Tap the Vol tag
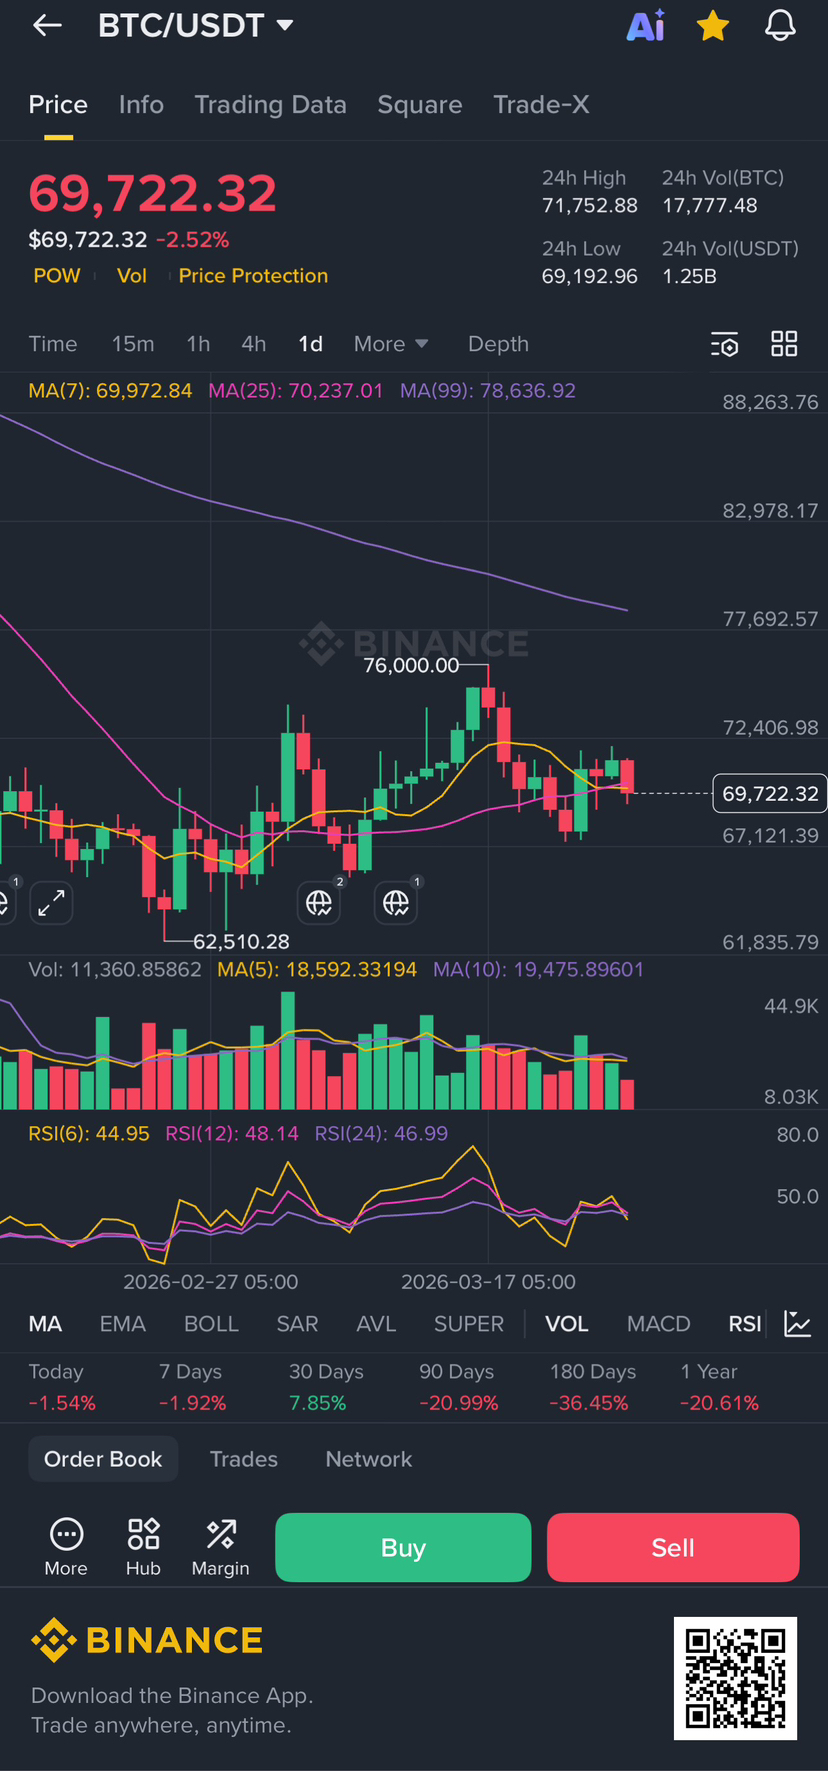Screen dimensions: 828x1771 coord(132,276)
